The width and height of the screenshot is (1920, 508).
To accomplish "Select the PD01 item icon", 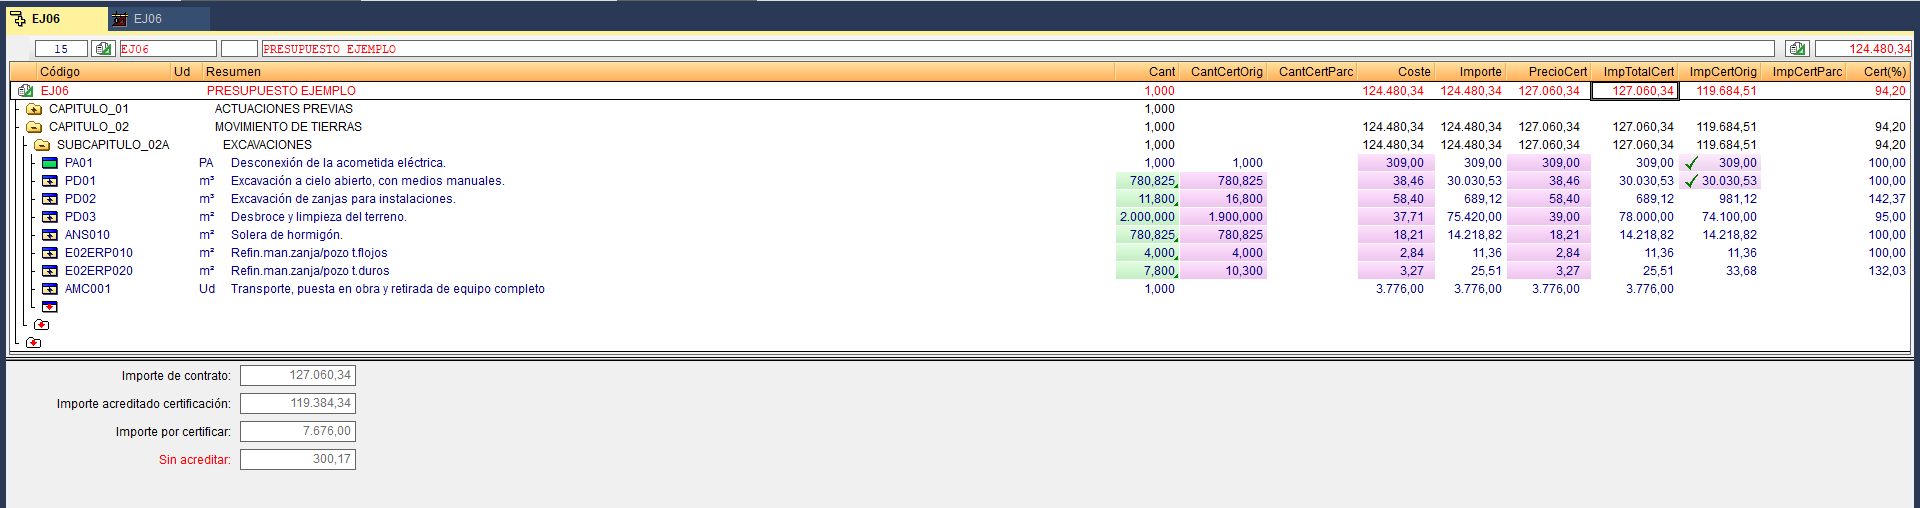I will (50, 181).
